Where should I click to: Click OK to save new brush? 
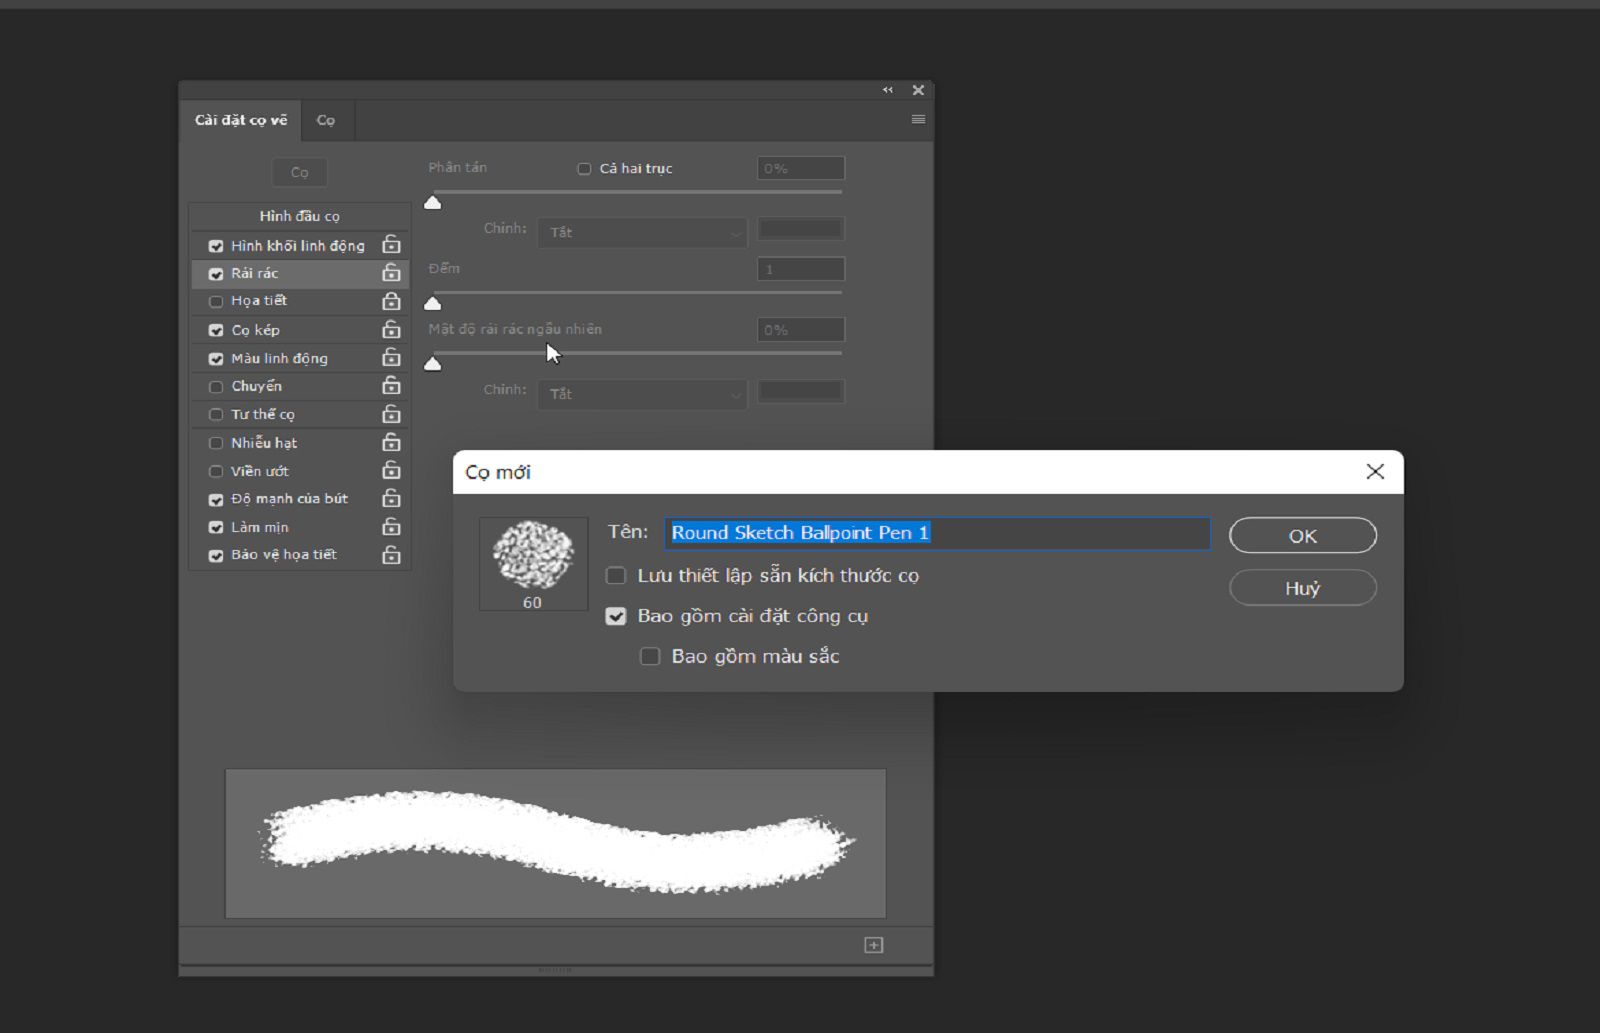click(1302, 535)
